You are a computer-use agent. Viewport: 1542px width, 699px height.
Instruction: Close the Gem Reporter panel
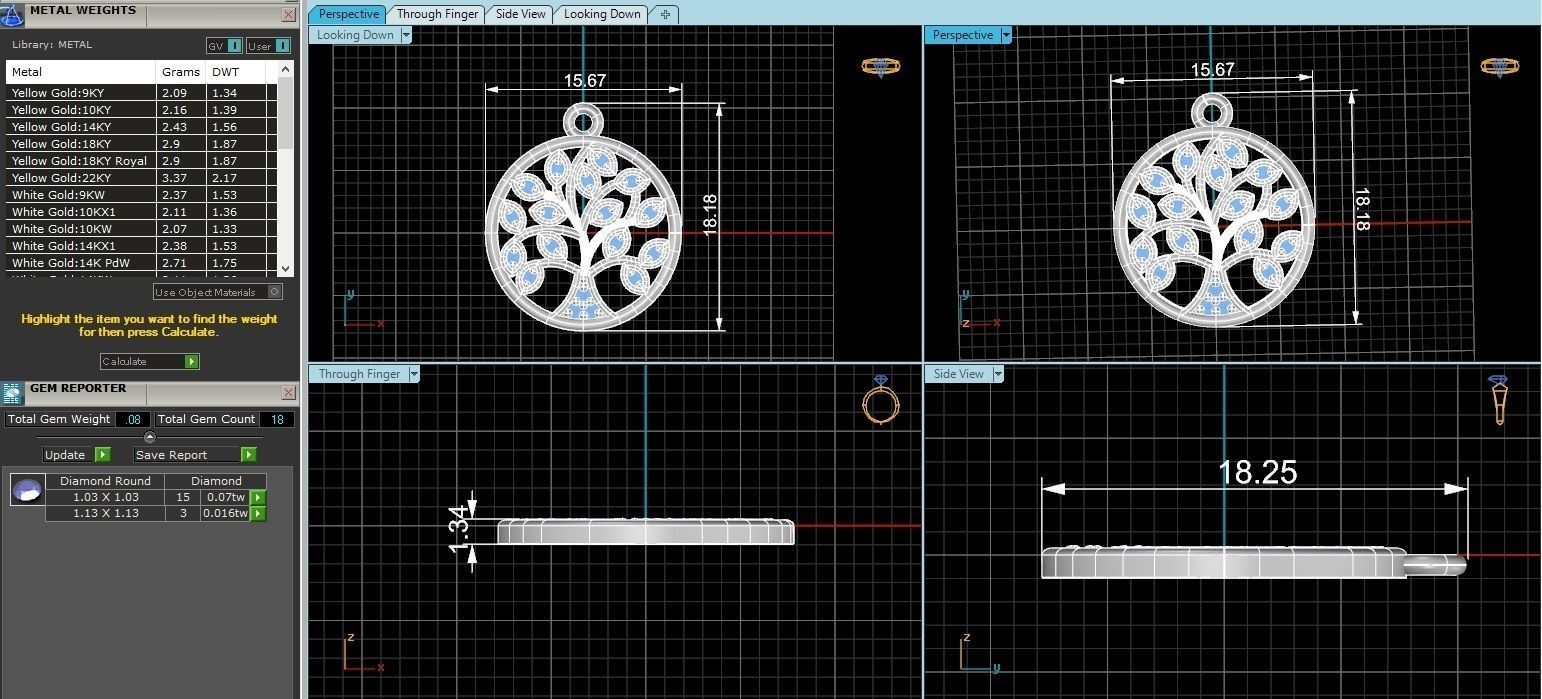tap(289, 392)
